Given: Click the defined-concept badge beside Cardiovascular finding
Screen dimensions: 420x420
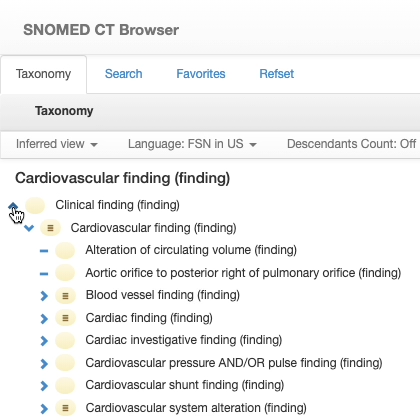Looking at the screenshot, I should (50, 228).
